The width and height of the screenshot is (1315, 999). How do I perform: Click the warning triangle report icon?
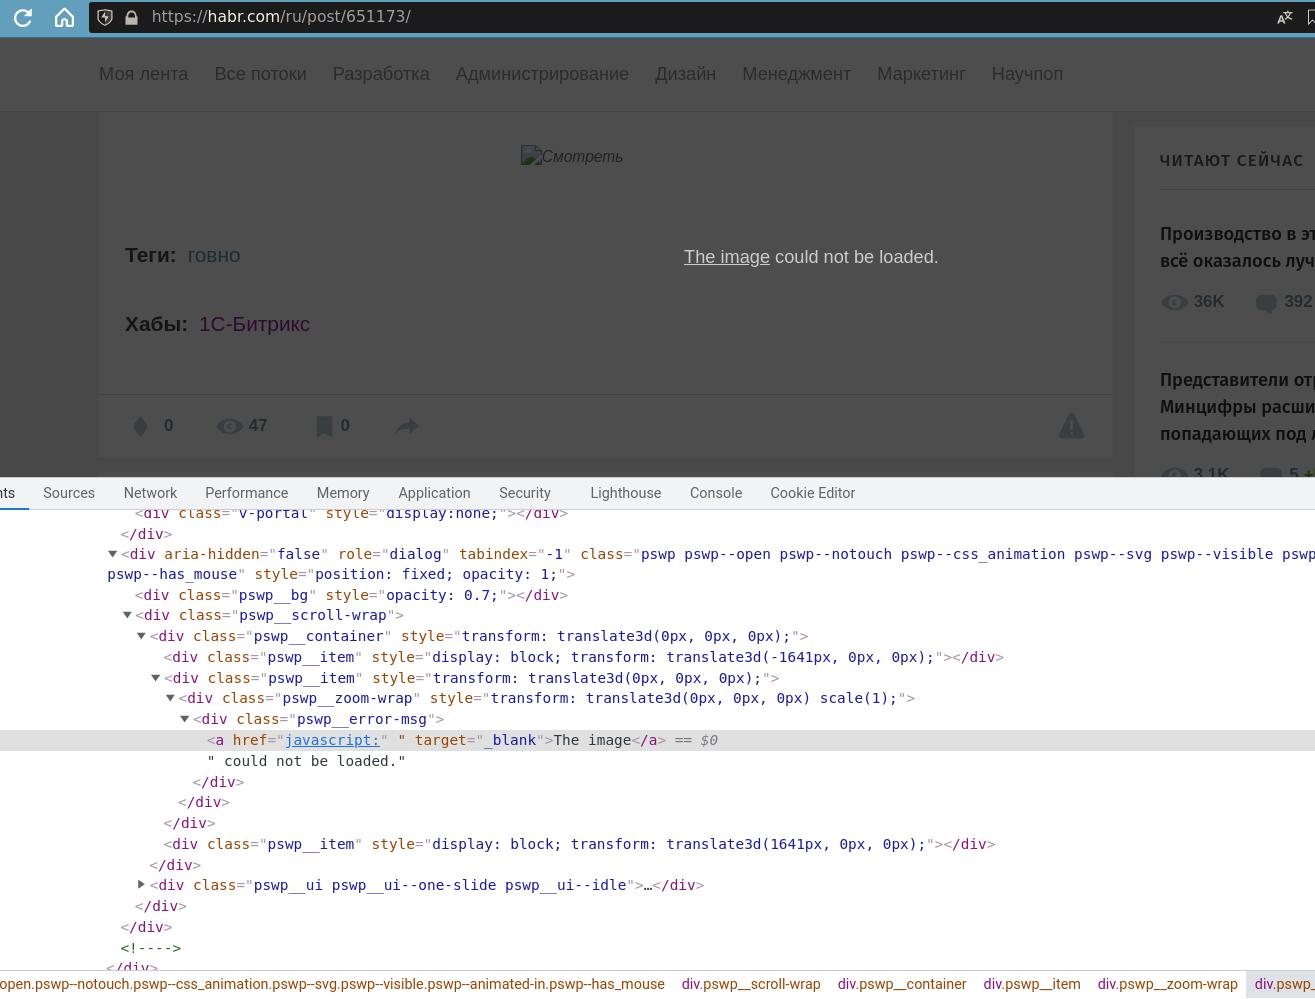click(x=1071, y=426)
